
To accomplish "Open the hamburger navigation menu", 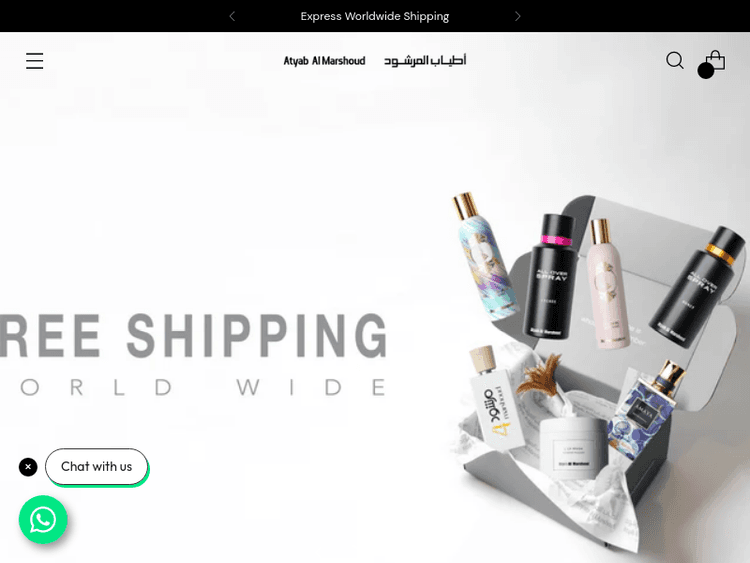I will pos(34,61).
